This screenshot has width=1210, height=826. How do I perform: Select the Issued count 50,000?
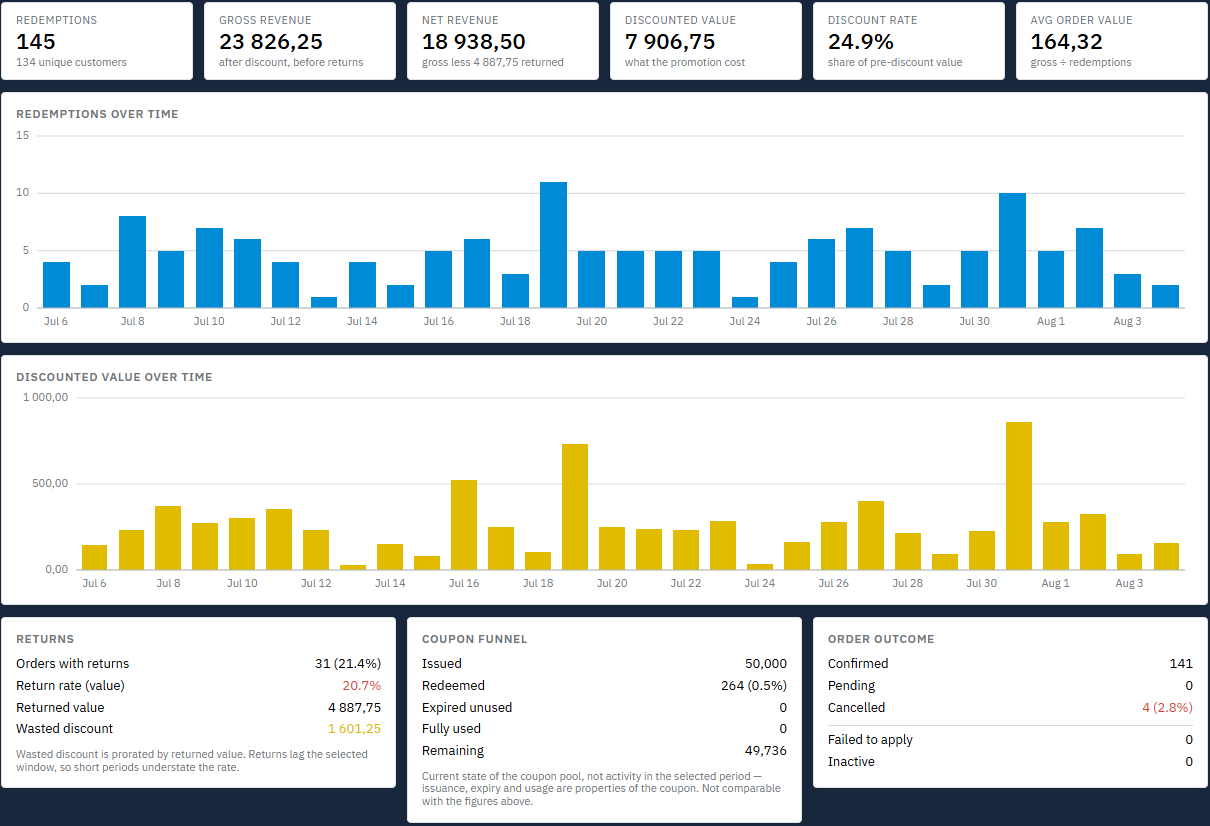click(767, 663)
